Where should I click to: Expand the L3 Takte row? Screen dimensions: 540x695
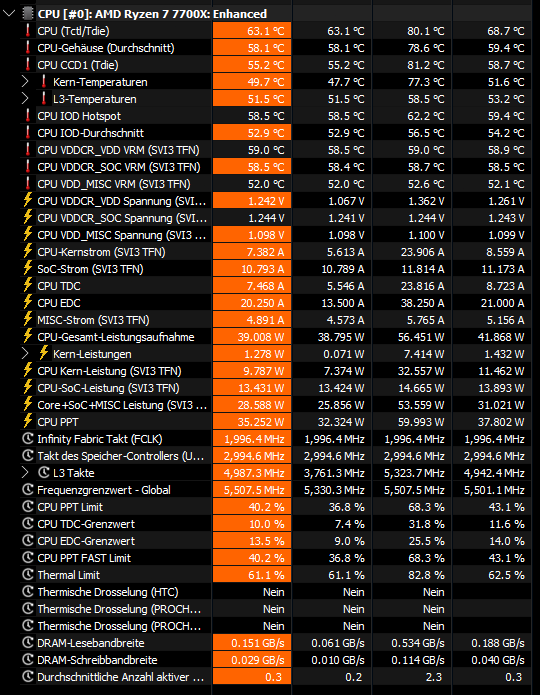tap(25, 473)
